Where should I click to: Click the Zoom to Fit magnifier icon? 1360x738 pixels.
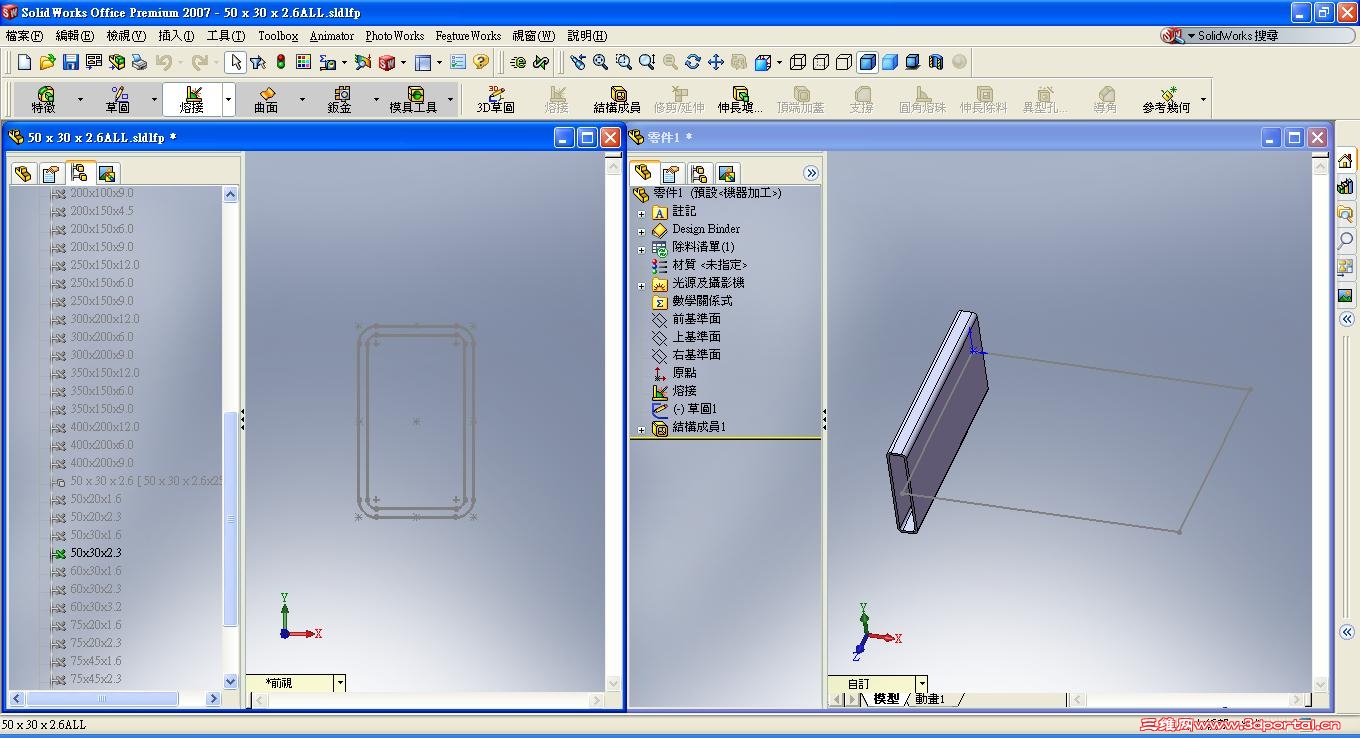[600, 62]
